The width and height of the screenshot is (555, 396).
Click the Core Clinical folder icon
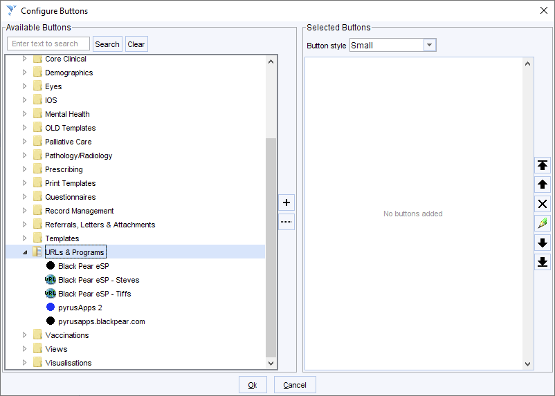coord(38,59)
